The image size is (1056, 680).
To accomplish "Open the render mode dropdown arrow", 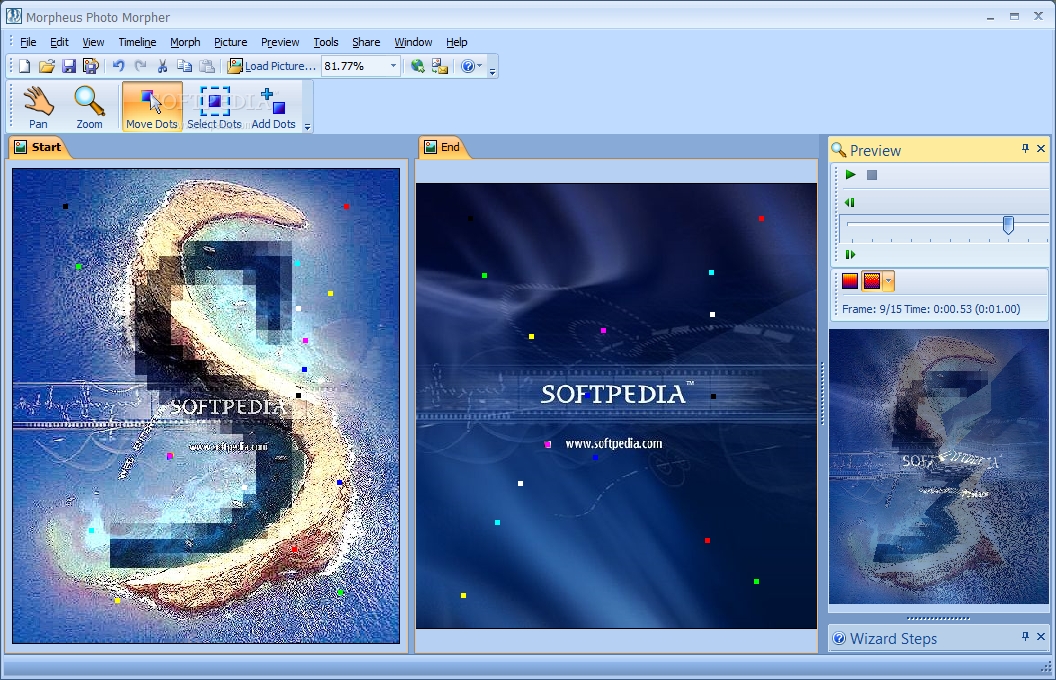I will tap(888, 281).
